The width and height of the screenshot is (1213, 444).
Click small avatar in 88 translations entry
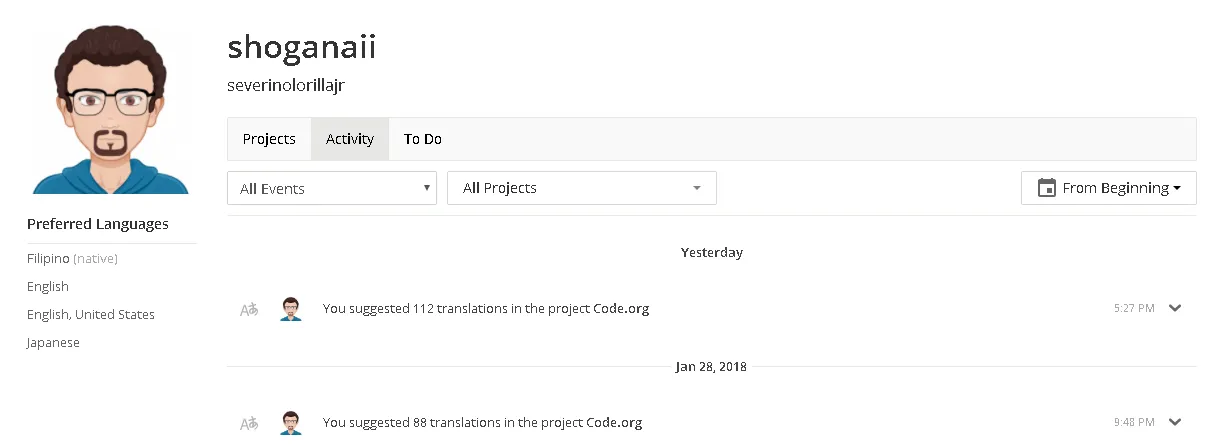(x=291, y=423)
